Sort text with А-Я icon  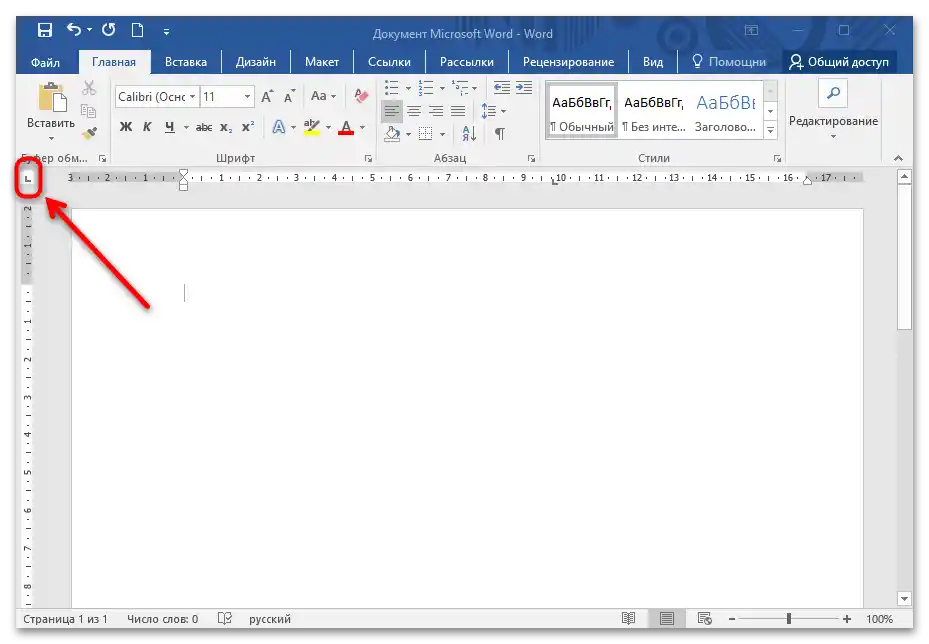469,134
